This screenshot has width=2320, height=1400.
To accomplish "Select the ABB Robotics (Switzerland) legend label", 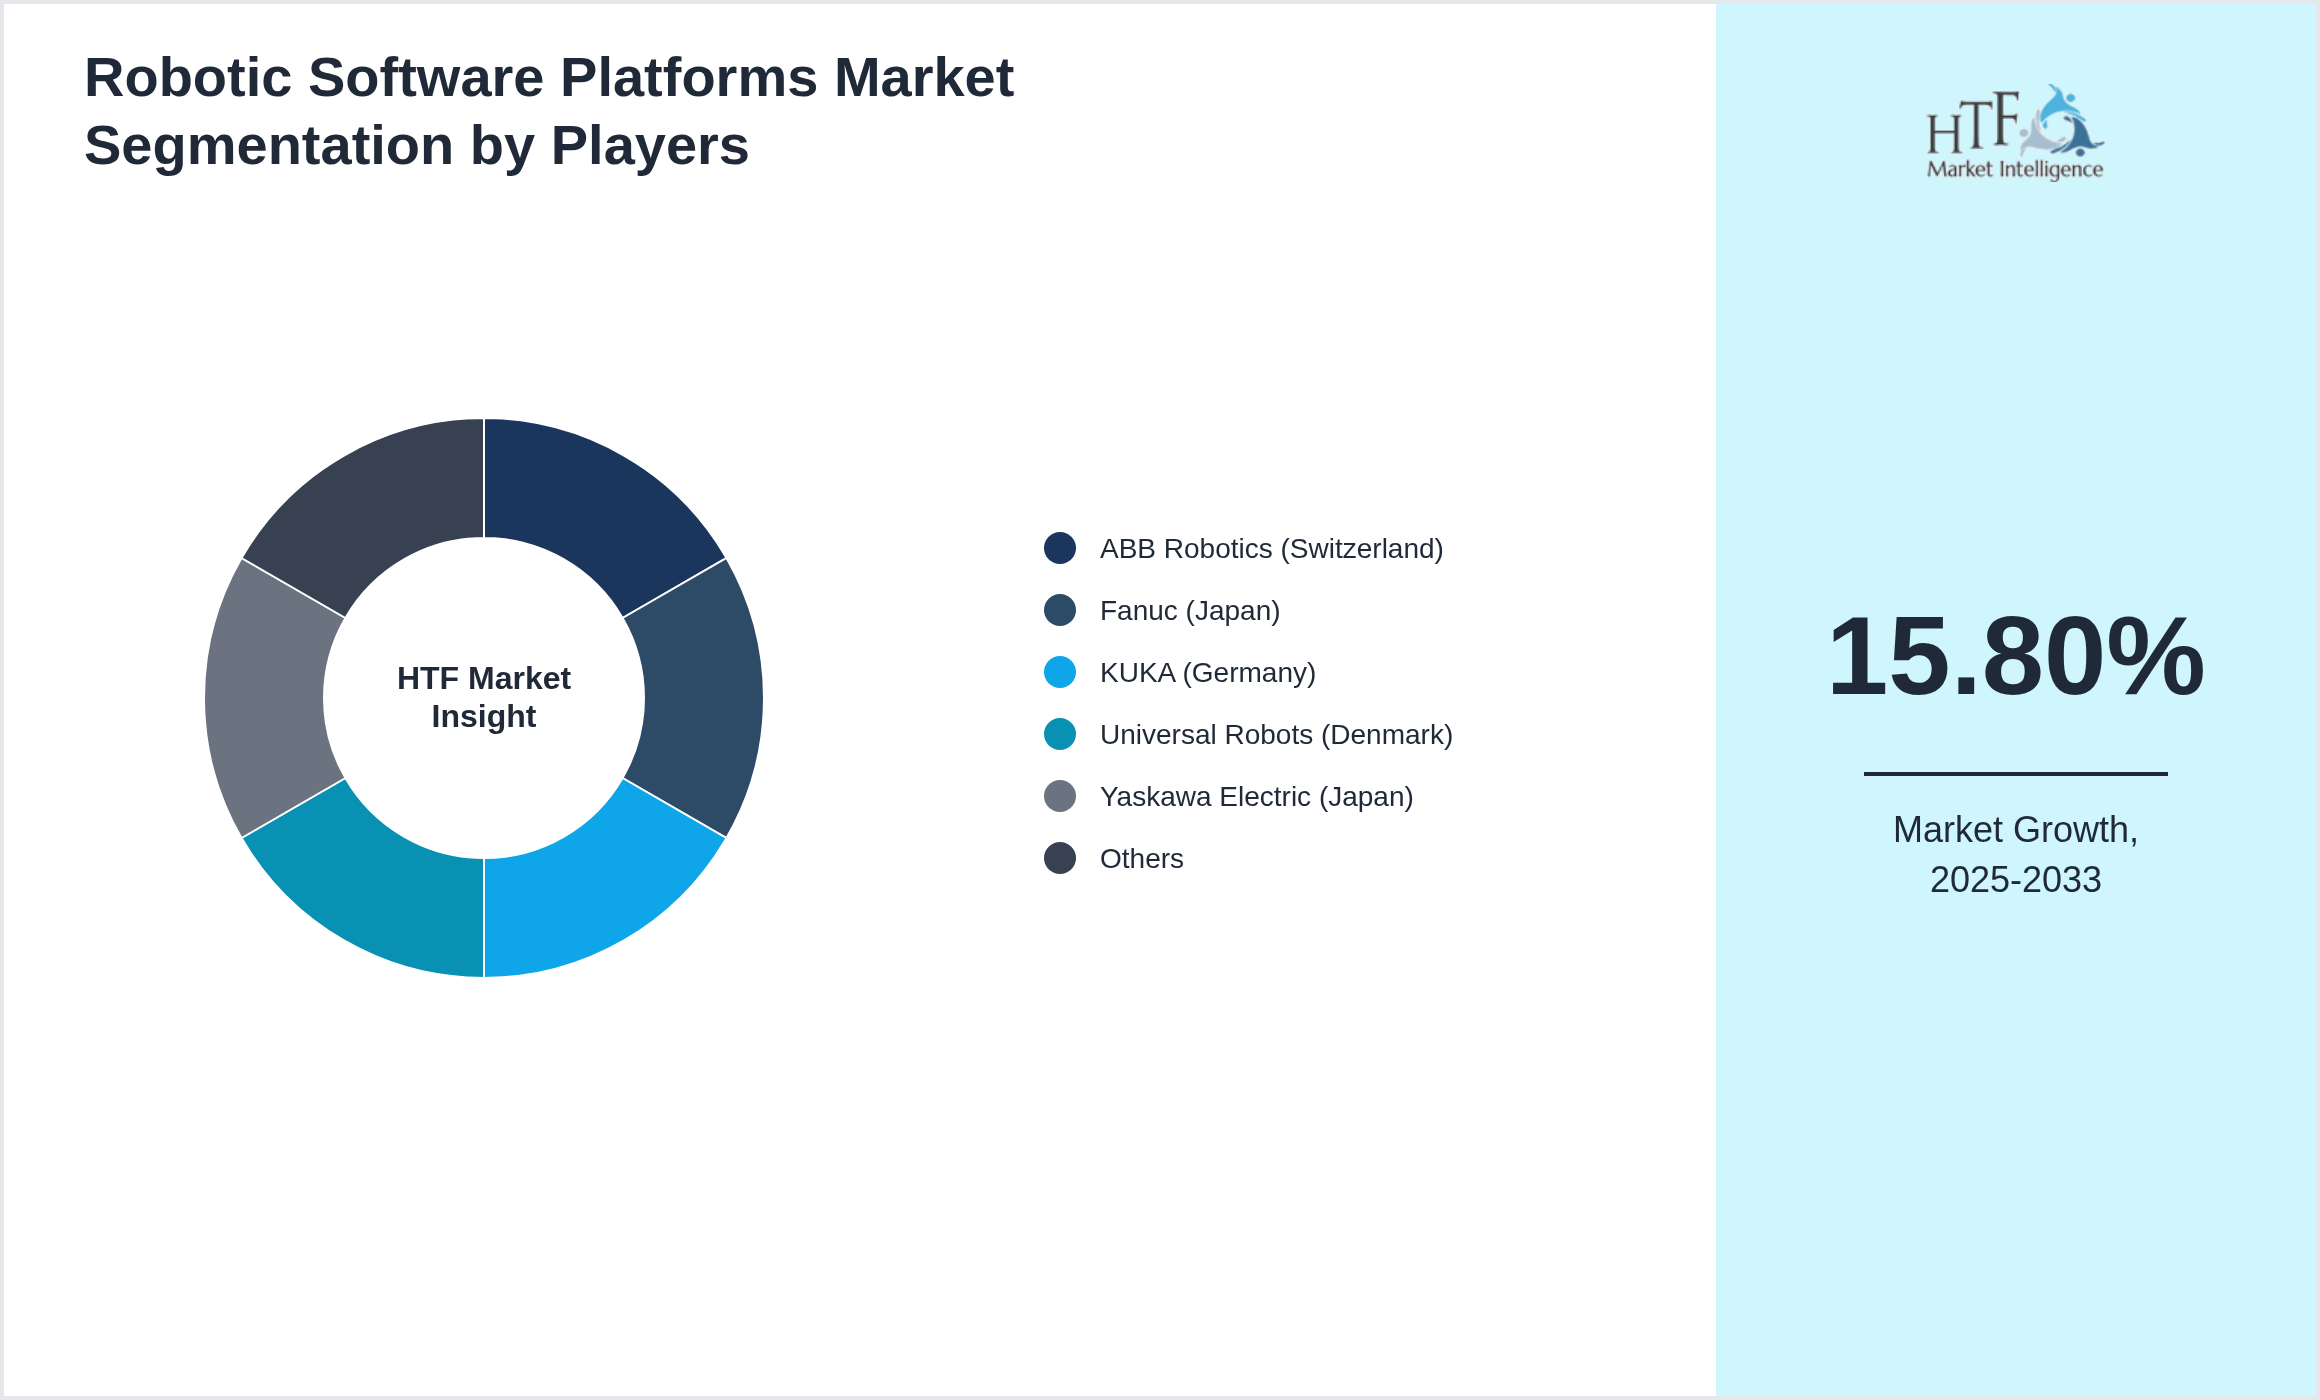I will (x=1271, y=548).
